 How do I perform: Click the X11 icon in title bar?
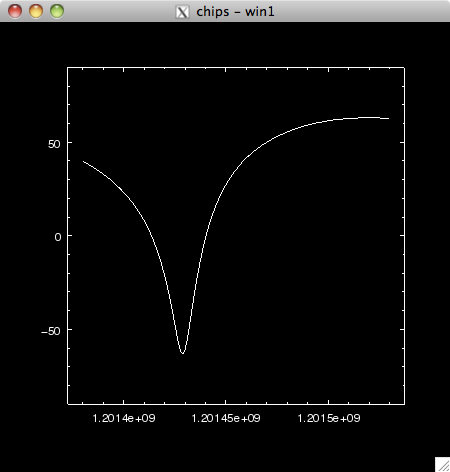(182, 12)
